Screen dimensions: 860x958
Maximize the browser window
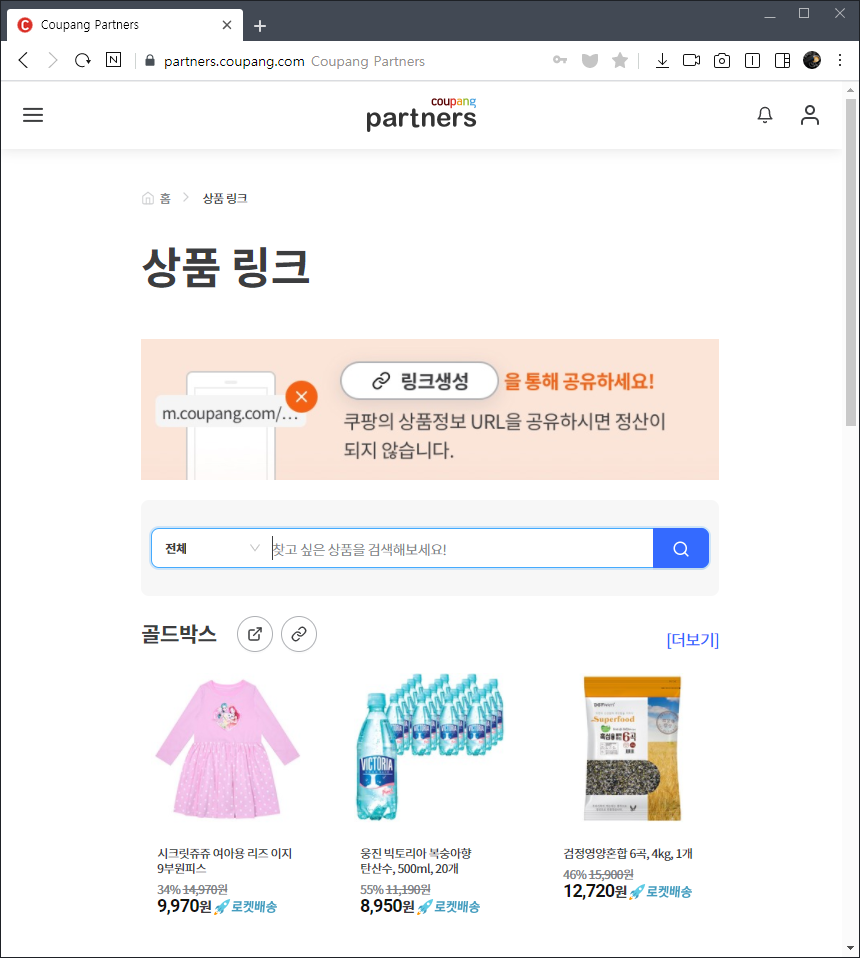pyautogui.click(x=804, y=13)
